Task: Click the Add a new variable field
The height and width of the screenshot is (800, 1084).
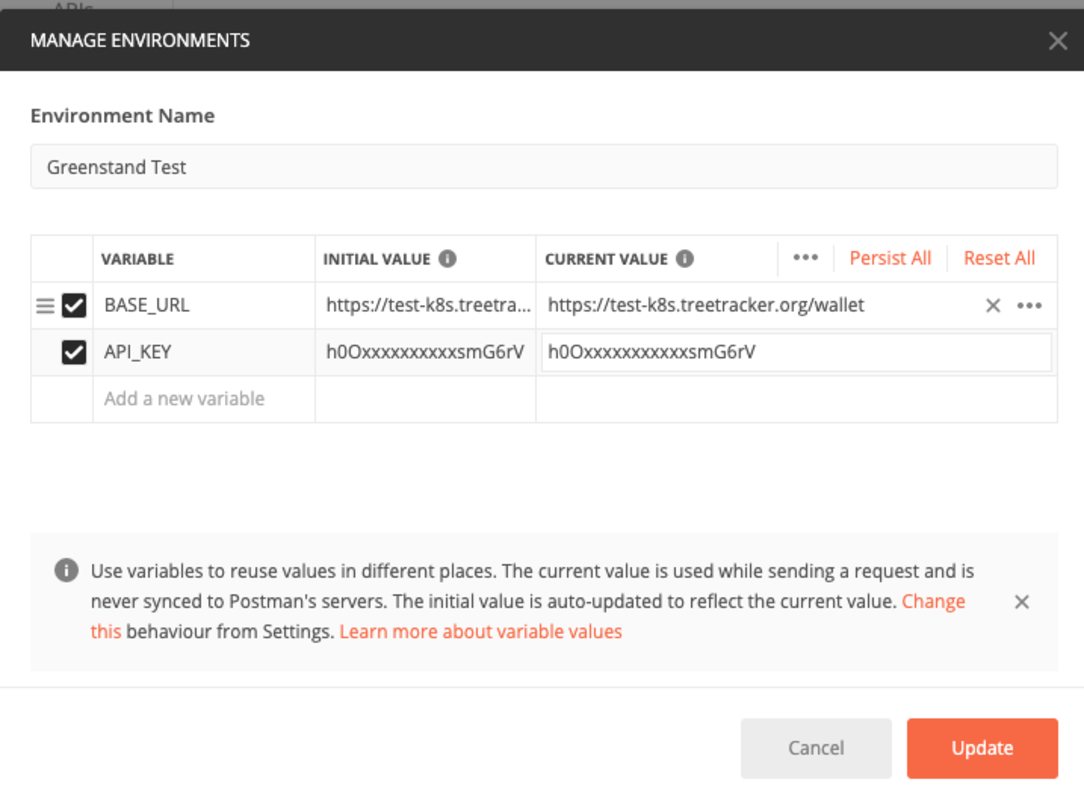Action: pyautogui.click(x=204, y=399)
